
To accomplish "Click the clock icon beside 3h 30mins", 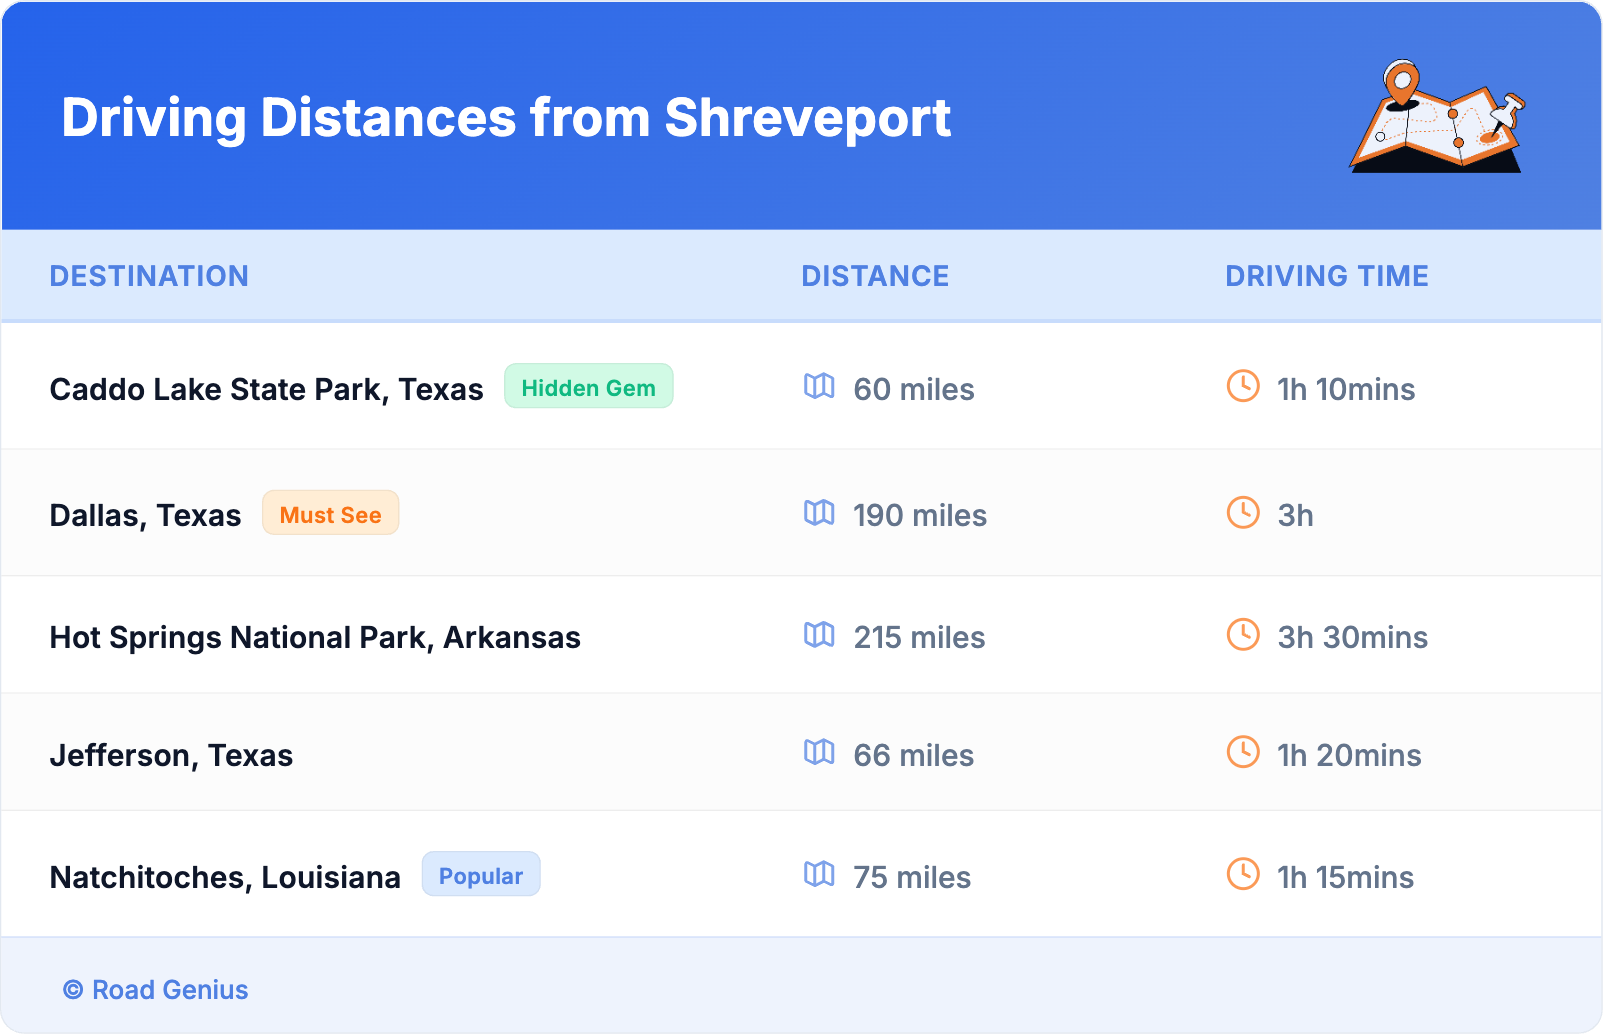I will point(1243,635).
